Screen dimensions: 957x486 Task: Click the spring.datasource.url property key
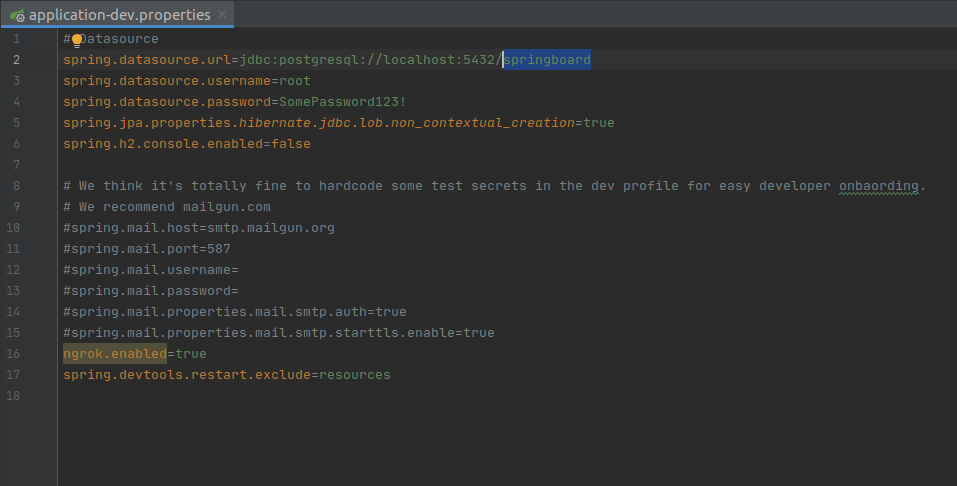[x=147, y=60]
